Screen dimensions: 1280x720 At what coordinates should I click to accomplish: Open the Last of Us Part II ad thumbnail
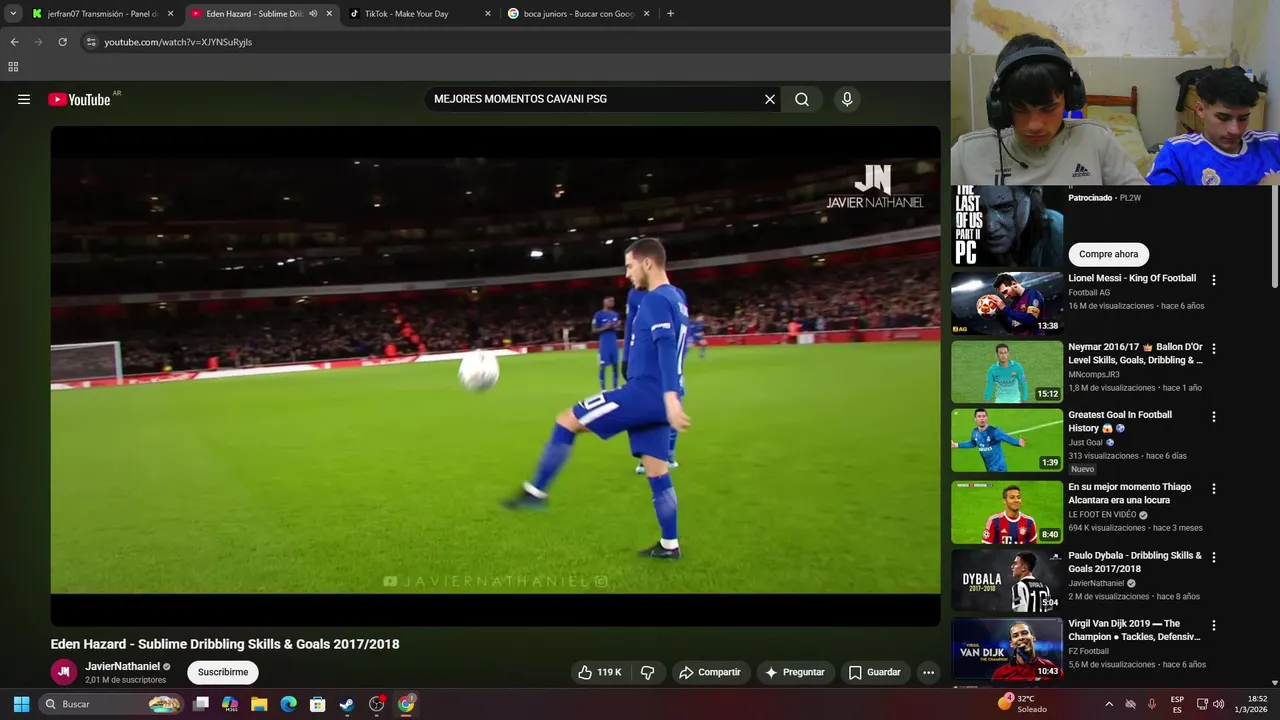pyautogui.click(x=1007, y=226)
